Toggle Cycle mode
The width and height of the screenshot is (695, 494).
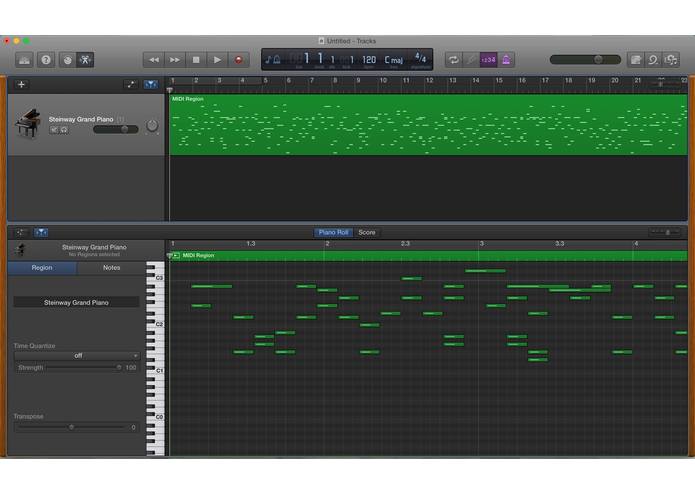point(453,60)
